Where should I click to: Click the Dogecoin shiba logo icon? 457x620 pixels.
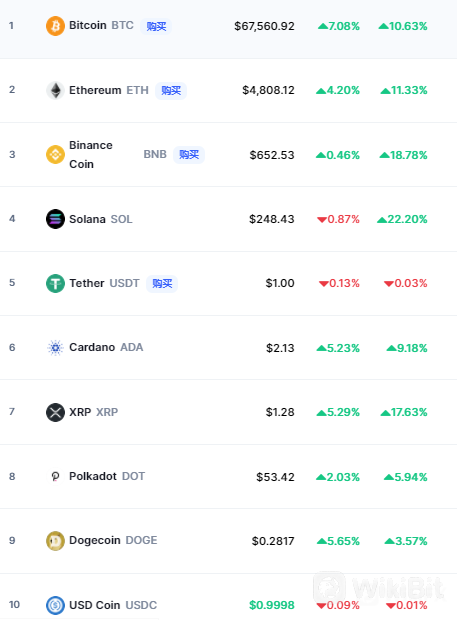click(x=55, y=541)
